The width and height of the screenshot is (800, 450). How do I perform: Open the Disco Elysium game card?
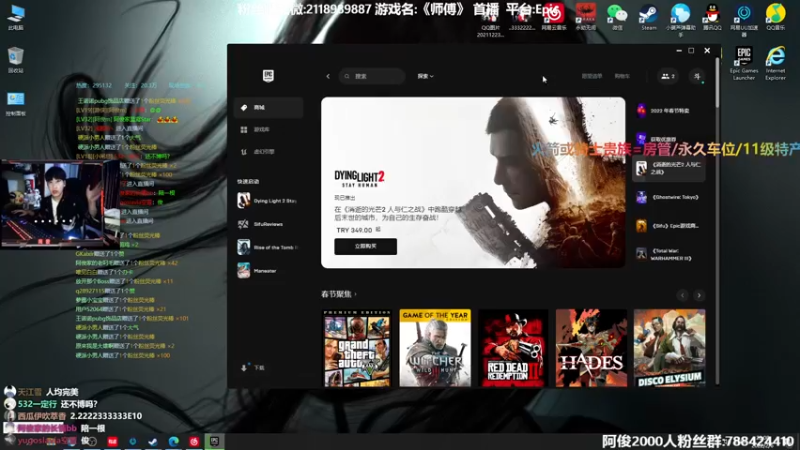669,348
